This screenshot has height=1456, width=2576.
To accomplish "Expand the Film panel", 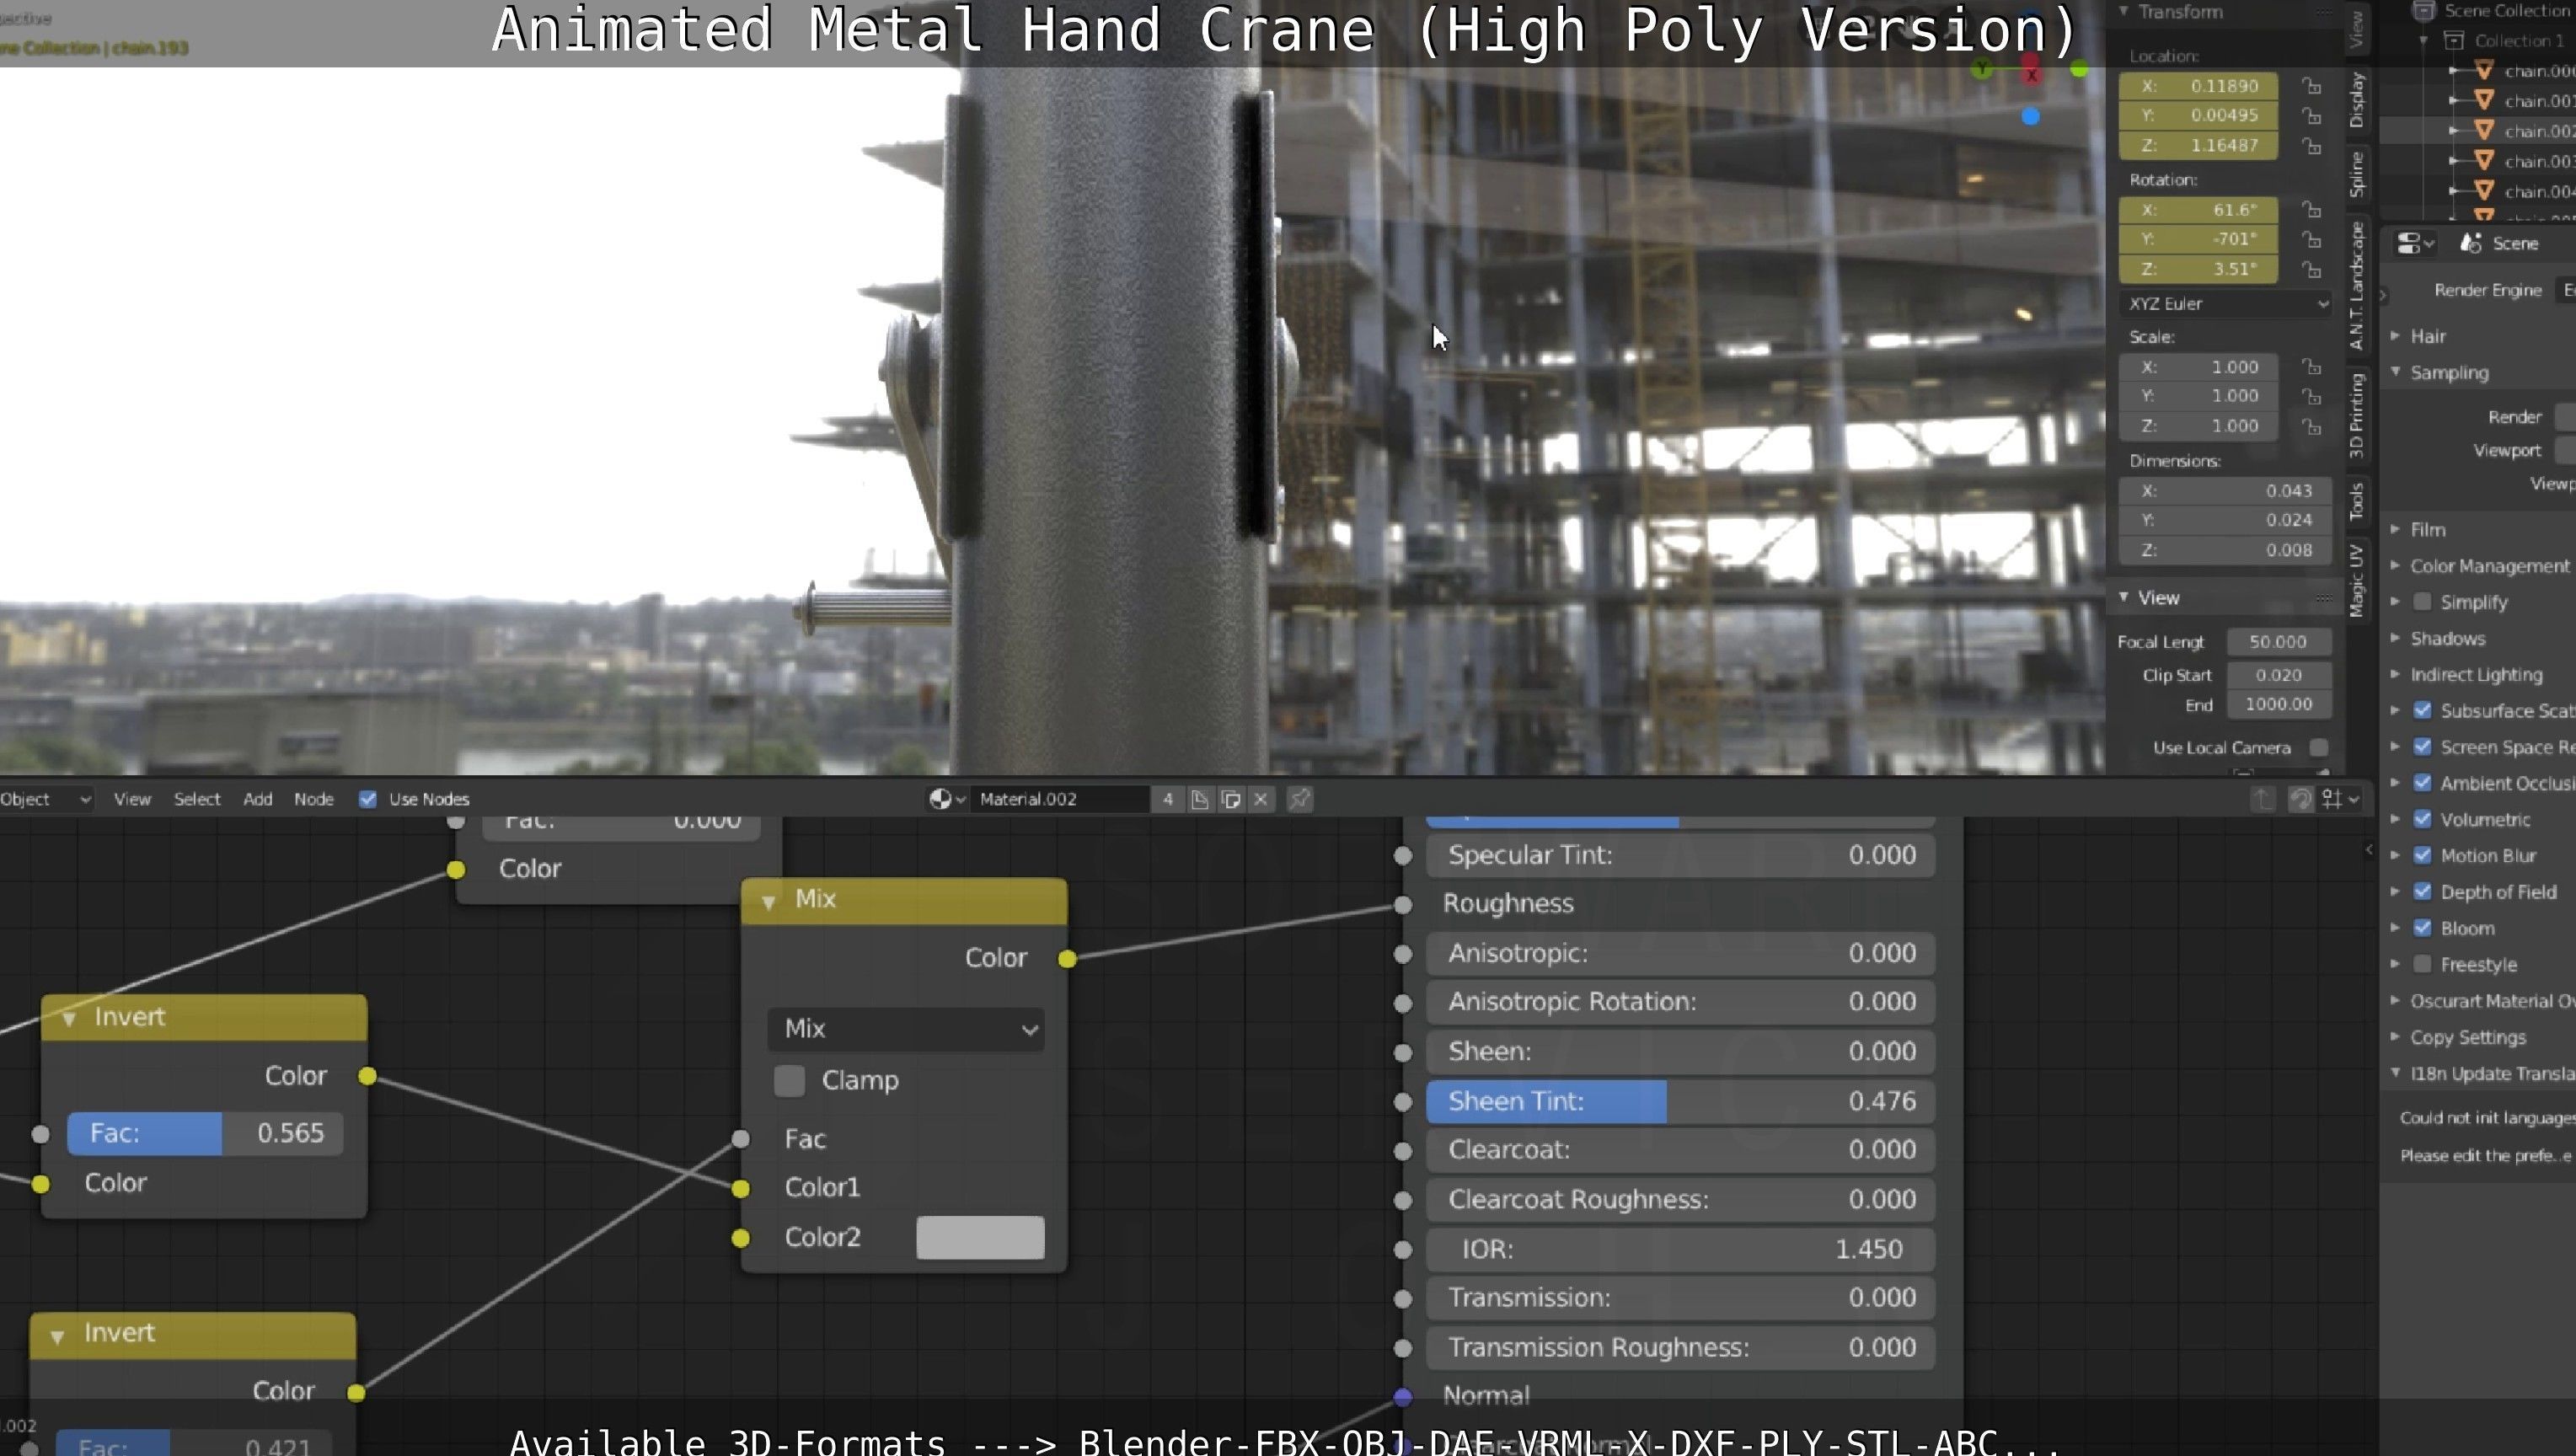I will pos(2395,529).
